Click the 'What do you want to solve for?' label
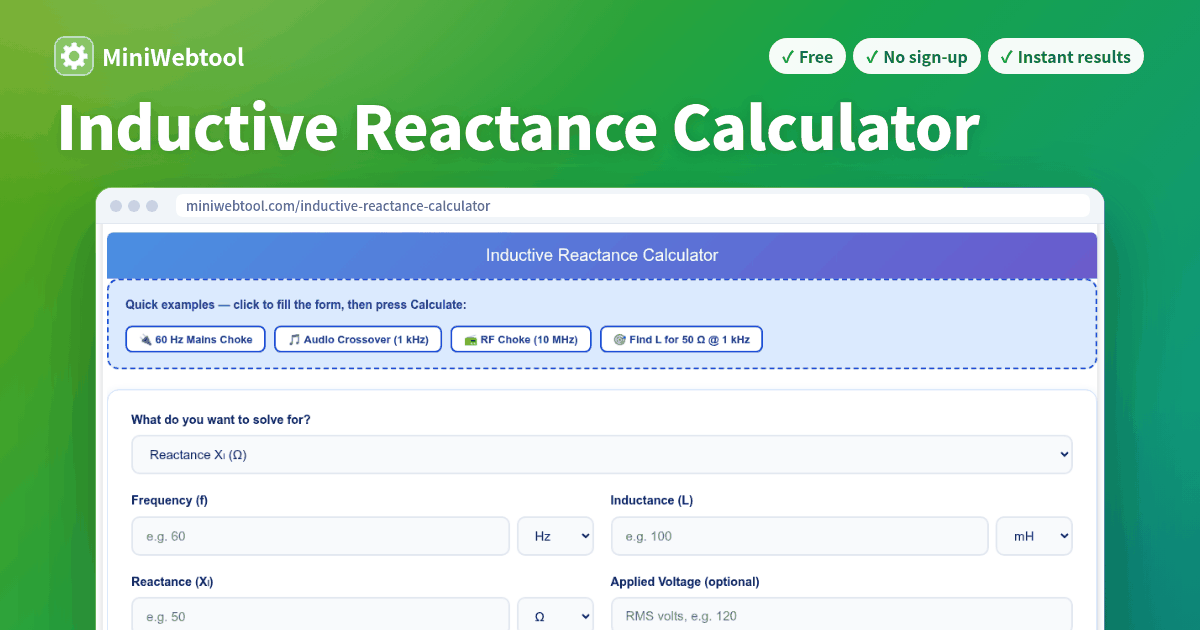The height and width of the screenshot is (630, 1200). [221, 419]
